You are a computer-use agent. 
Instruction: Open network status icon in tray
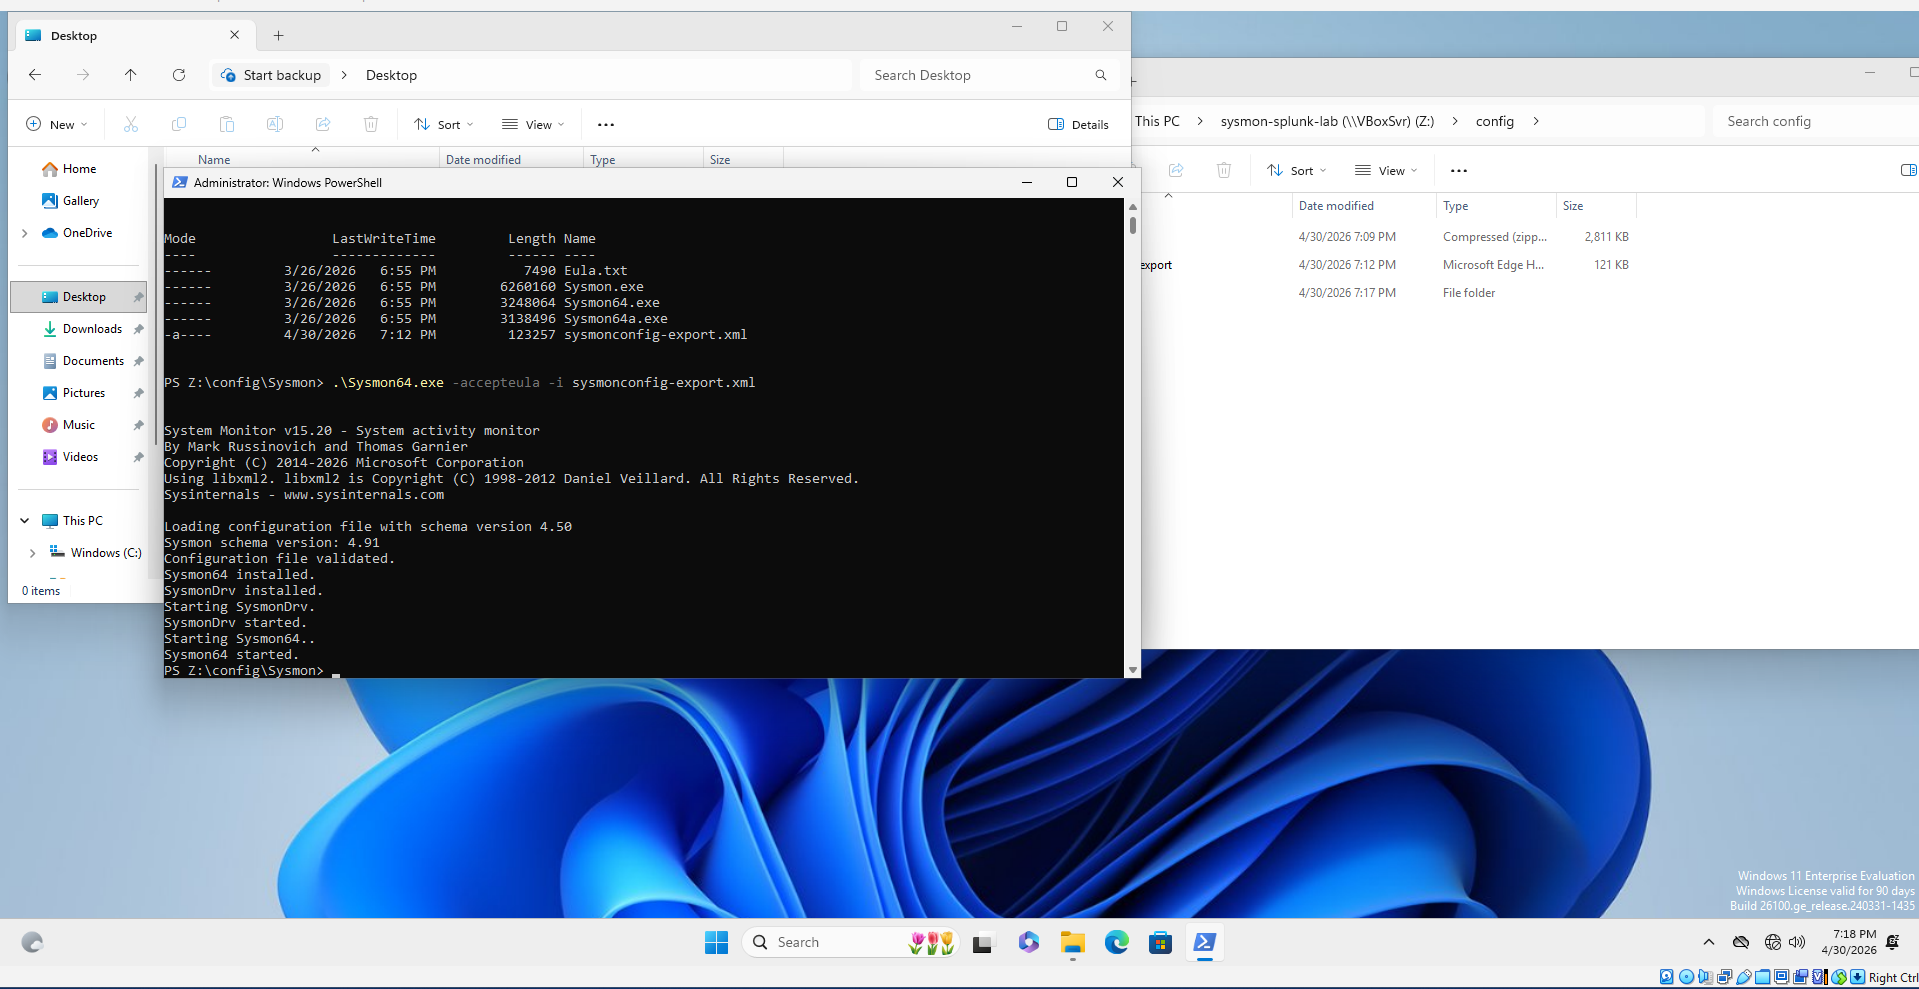[1773, 942]
